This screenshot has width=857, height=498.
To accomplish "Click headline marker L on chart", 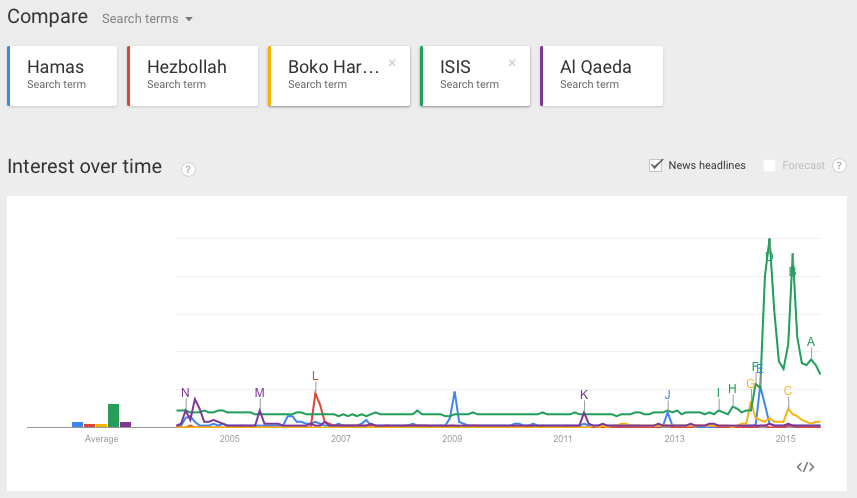I will click(315, 376).
